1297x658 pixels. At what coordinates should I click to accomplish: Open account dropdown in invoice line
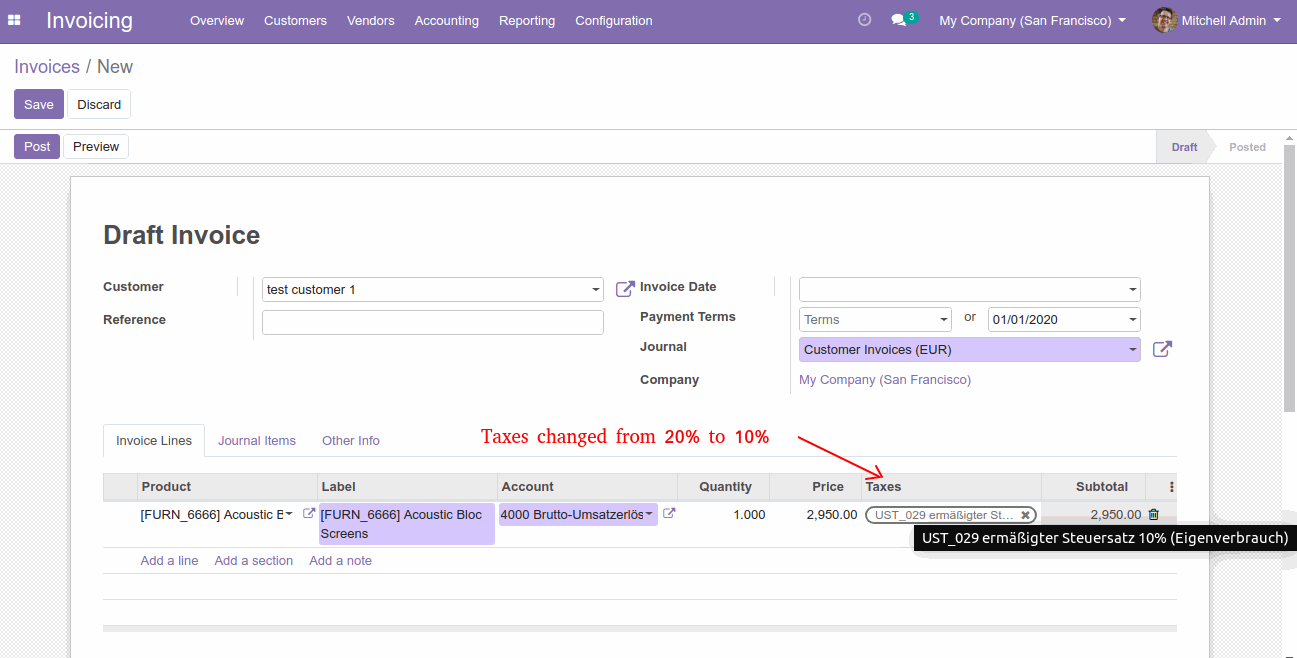point(649,514)
